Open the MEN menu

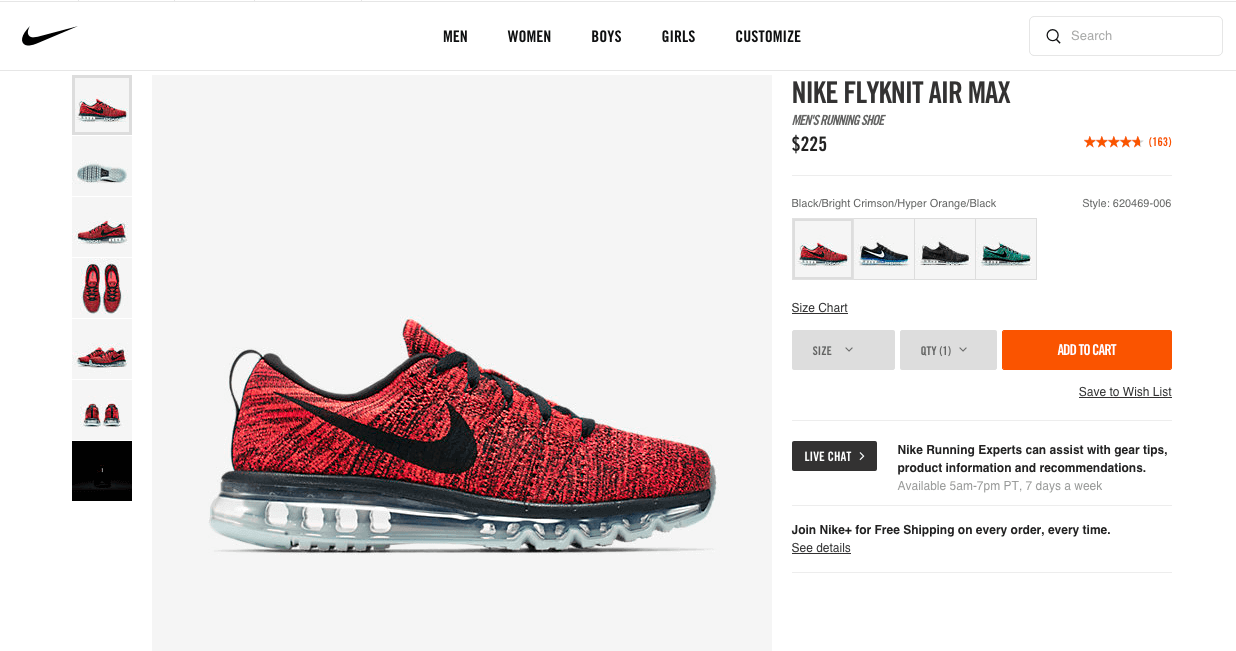(x=455, y=36)
